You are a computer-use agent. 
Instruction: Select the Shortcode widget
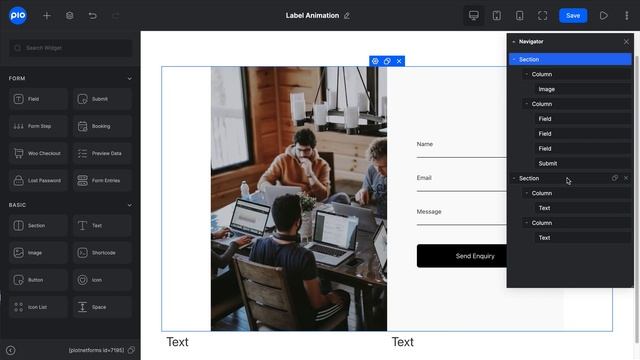tap(102, 253)
